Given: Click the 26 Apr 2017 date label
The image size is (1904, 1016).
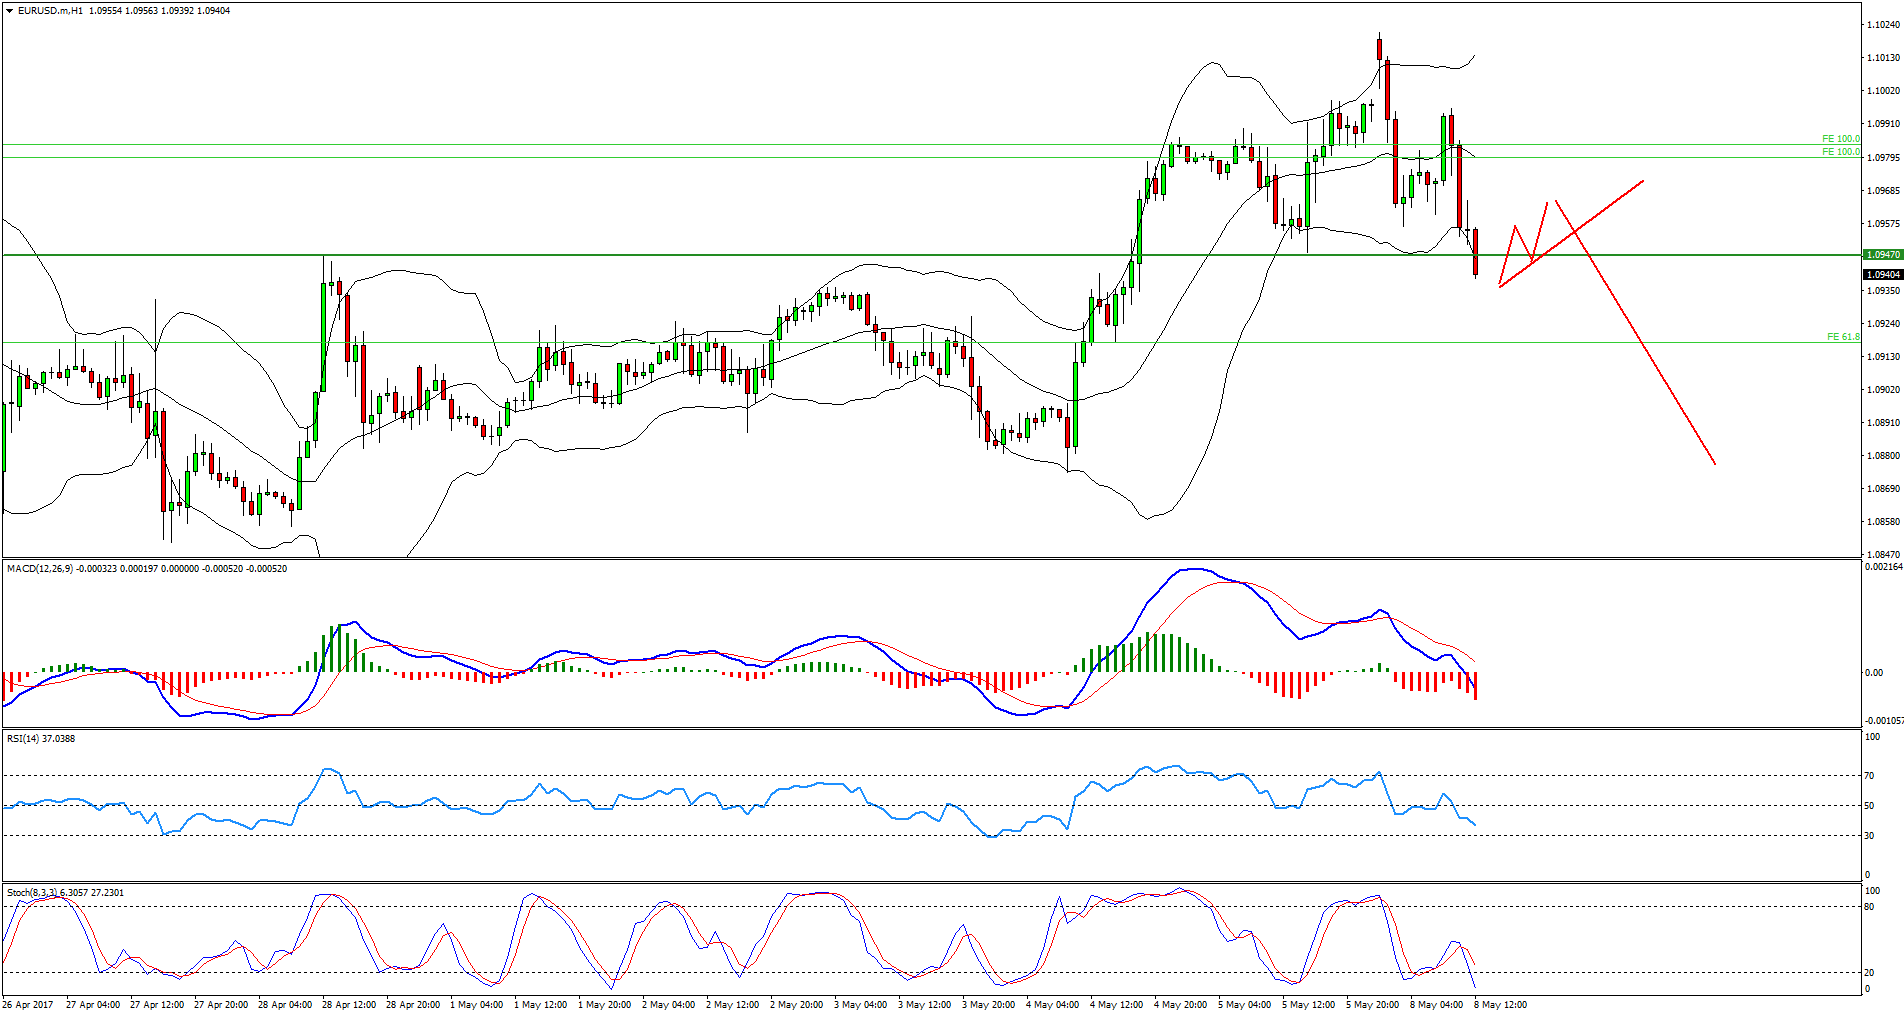Looking at the screenshot, I should (x=28, y=1005).
